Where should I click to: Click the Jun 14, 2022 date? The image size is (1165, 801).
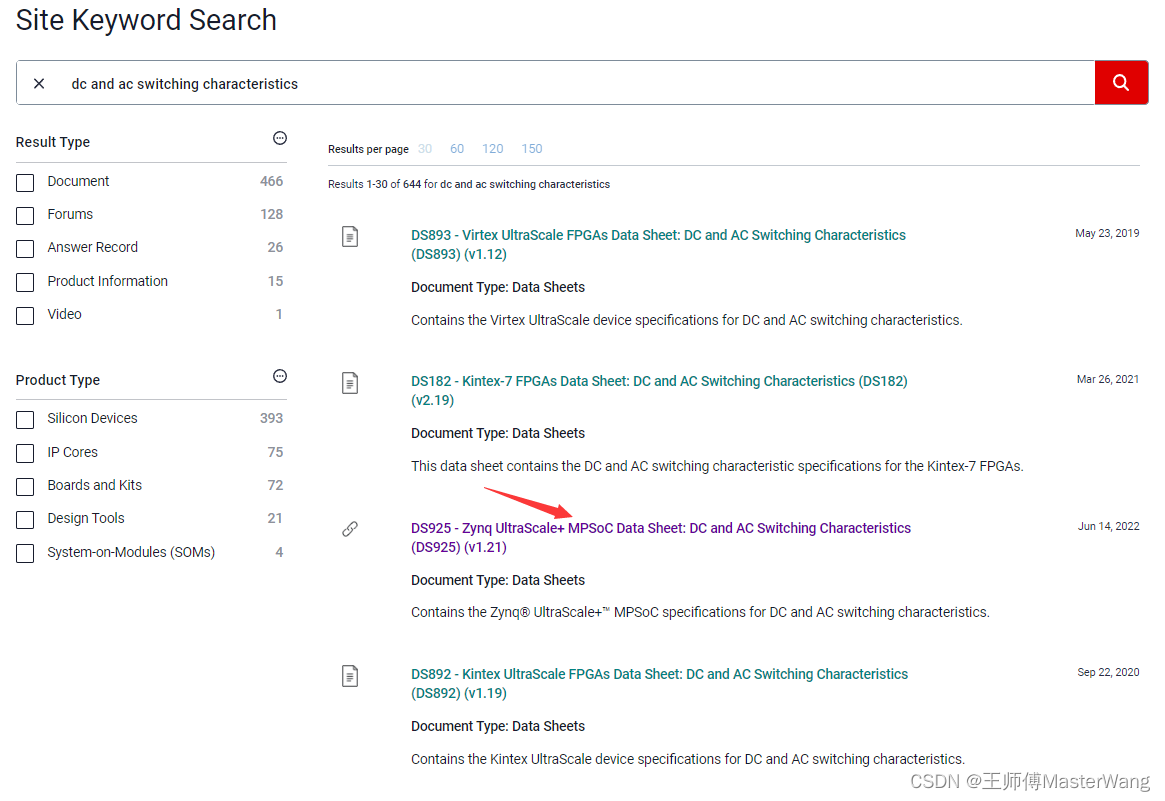[1109, 526]
